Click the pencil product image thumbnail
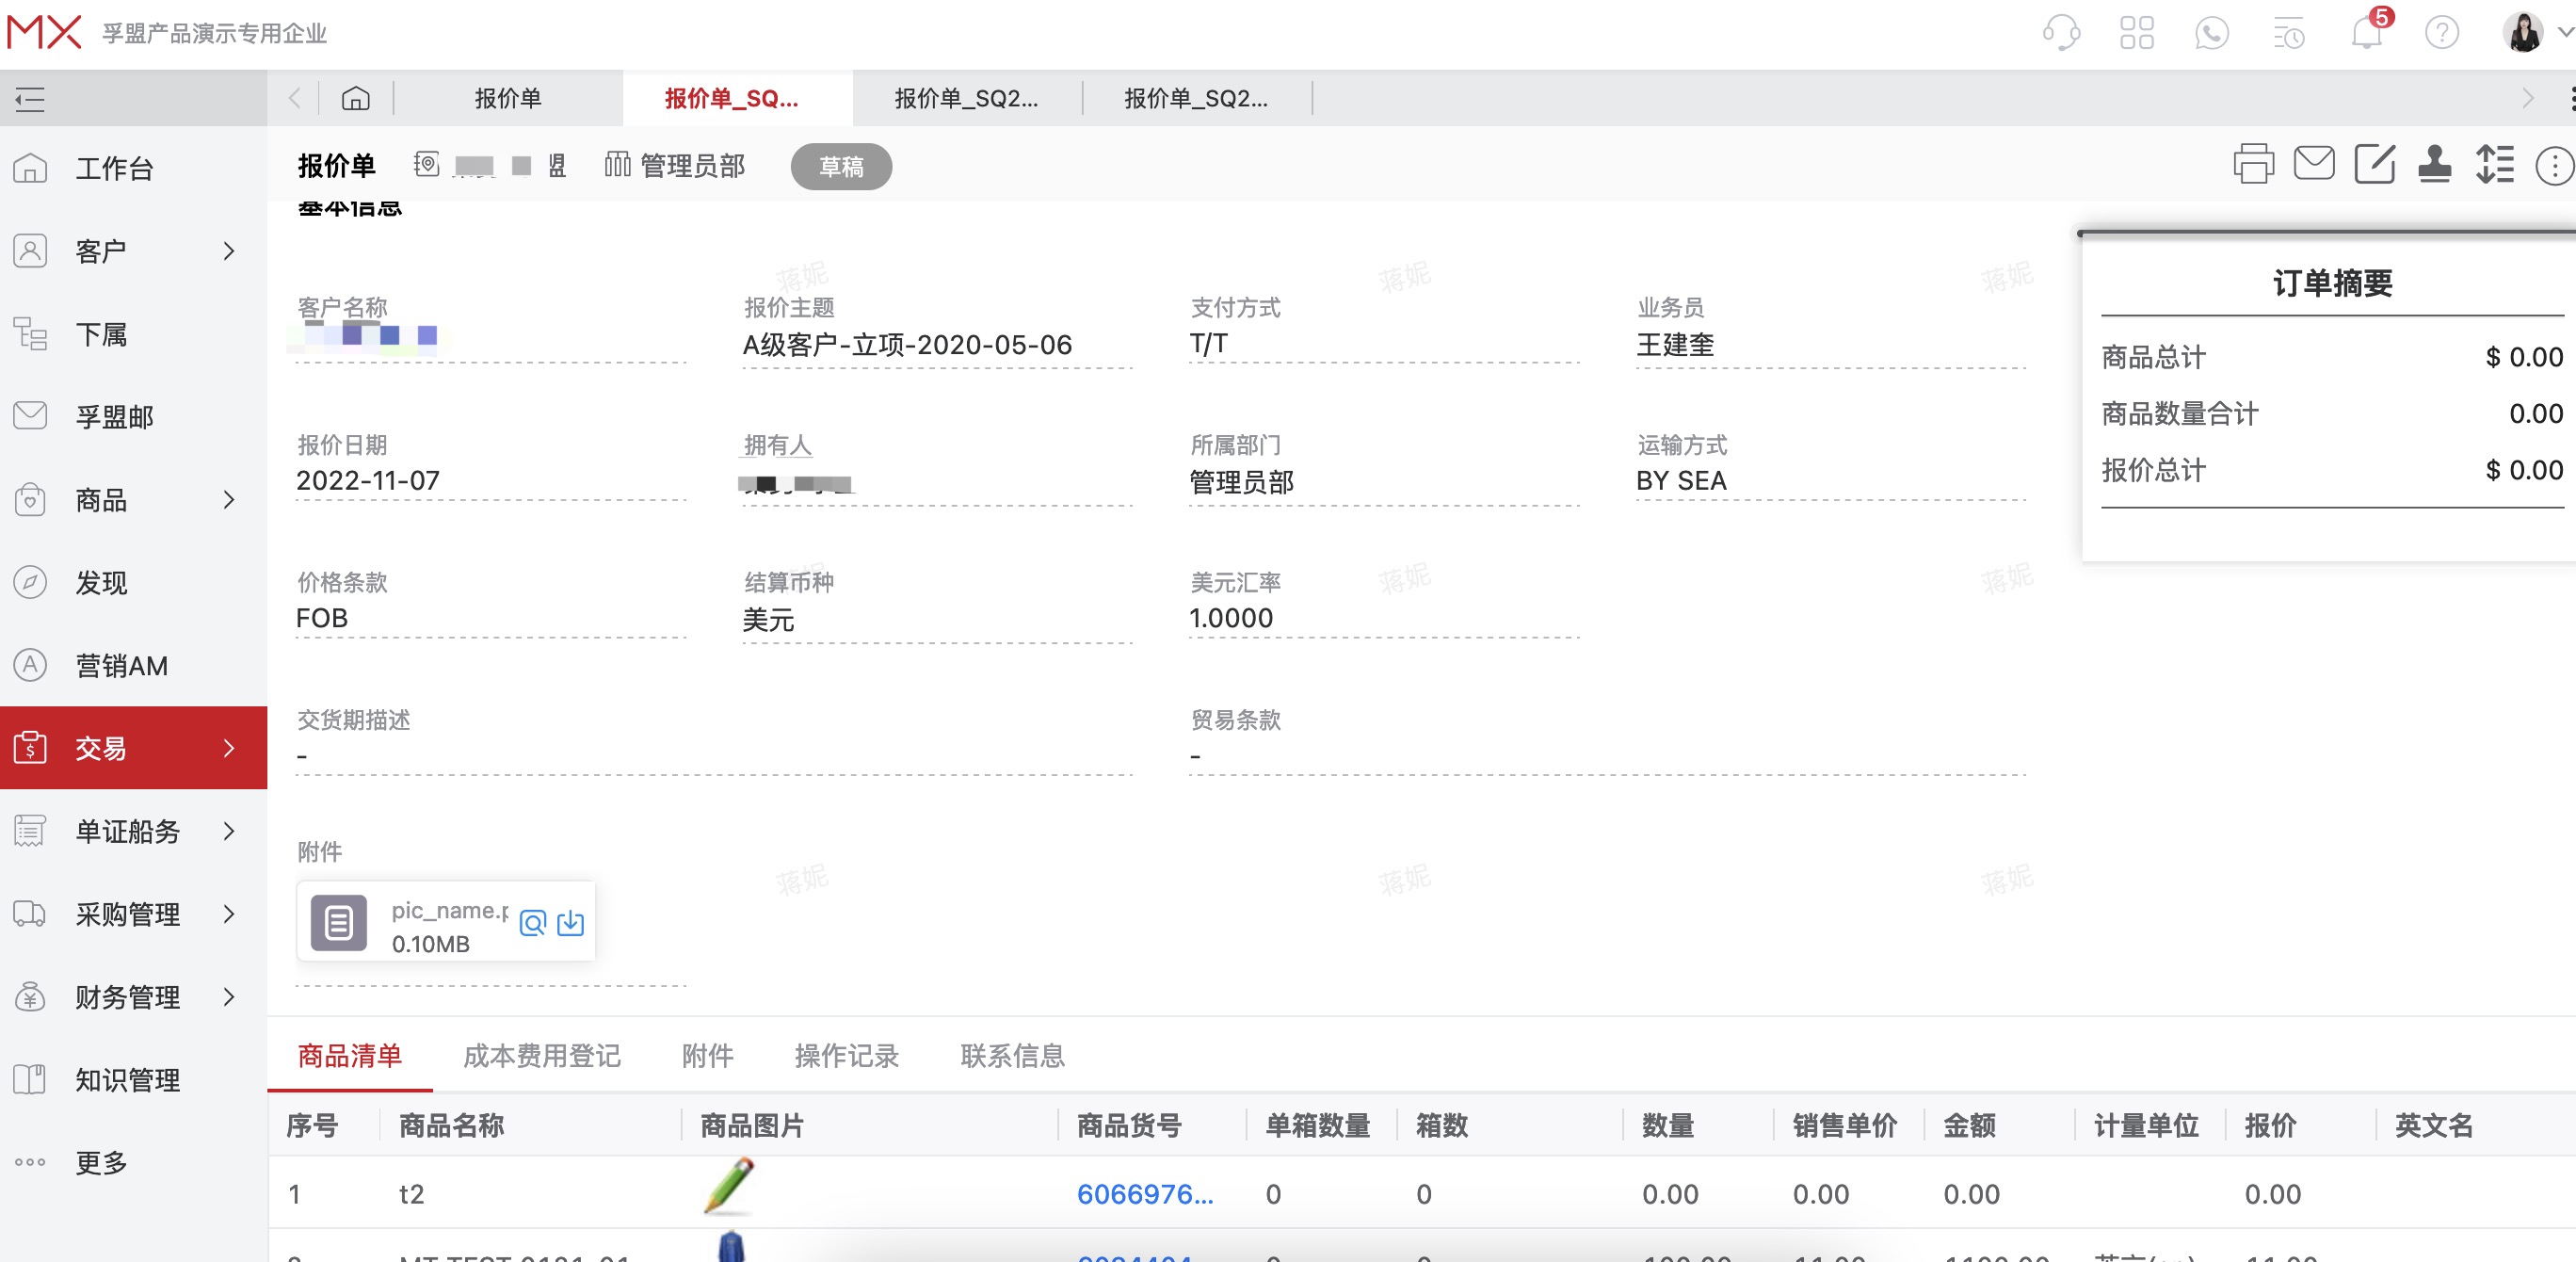The height and width of the screenshot is (1262, 2576). 729,1186
